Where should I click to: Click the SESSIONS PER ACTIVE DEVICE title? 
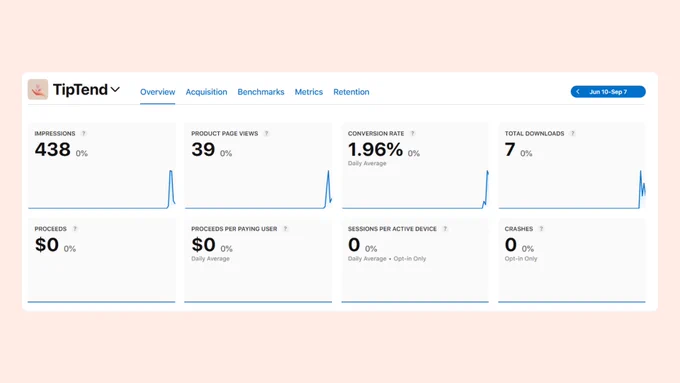click(392, 229)
